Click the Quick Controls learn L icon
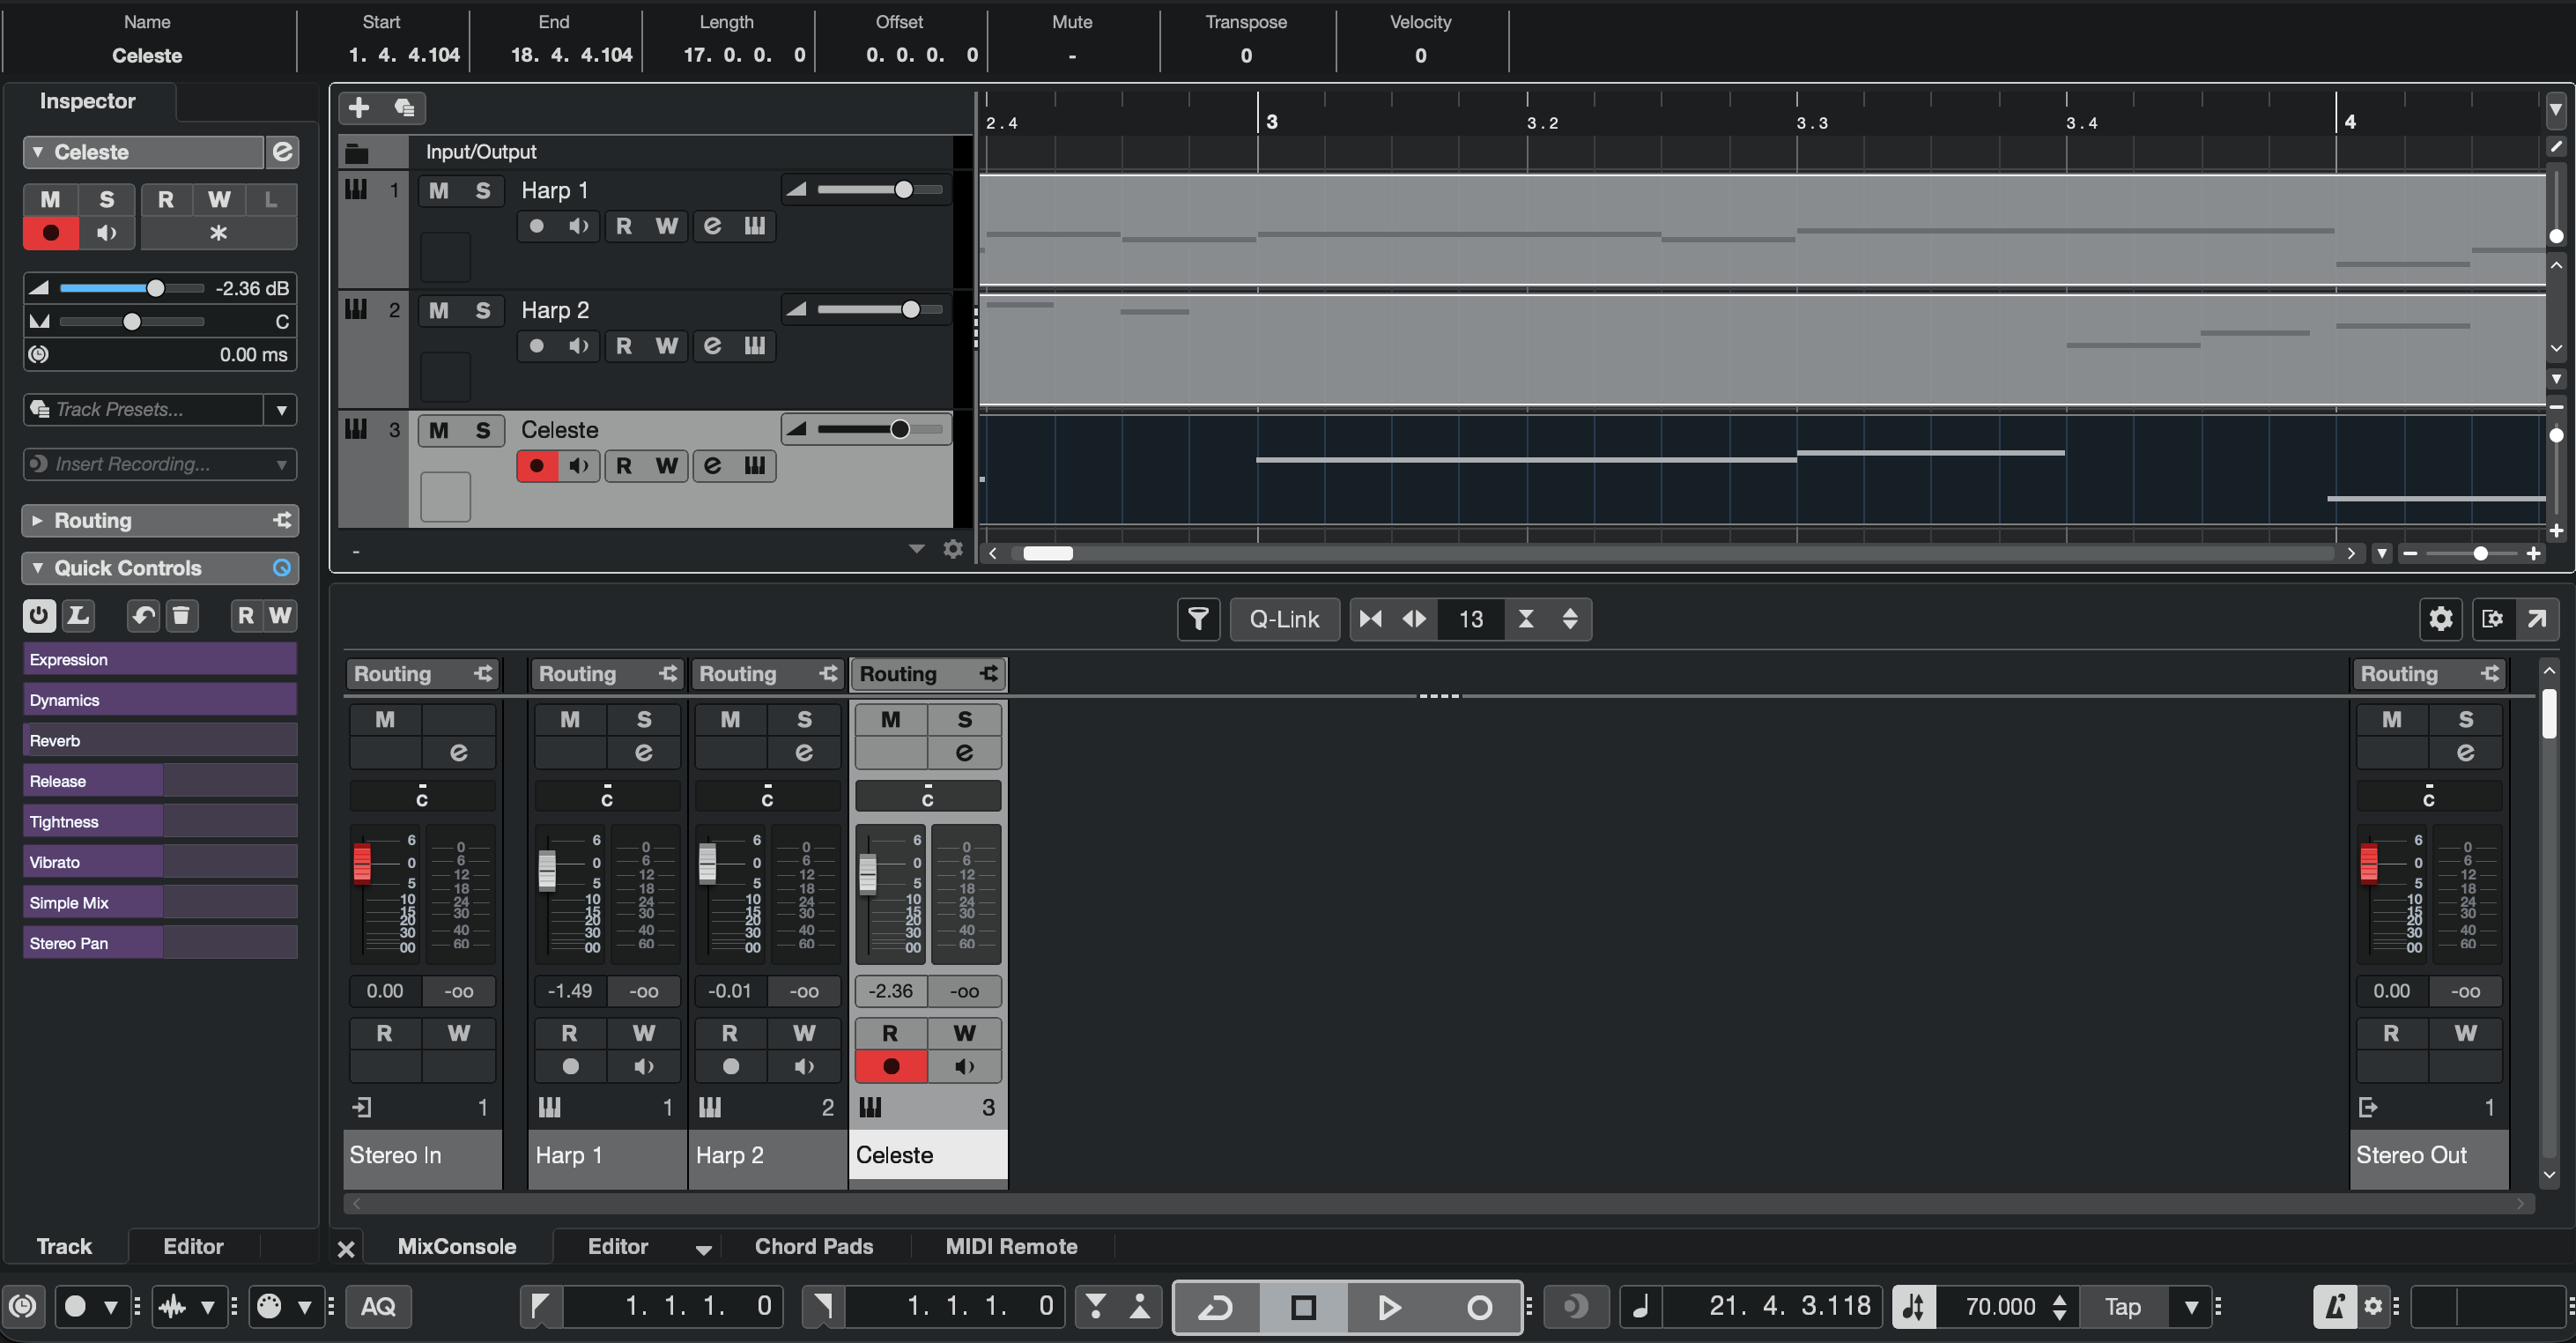 coord(78,615)
